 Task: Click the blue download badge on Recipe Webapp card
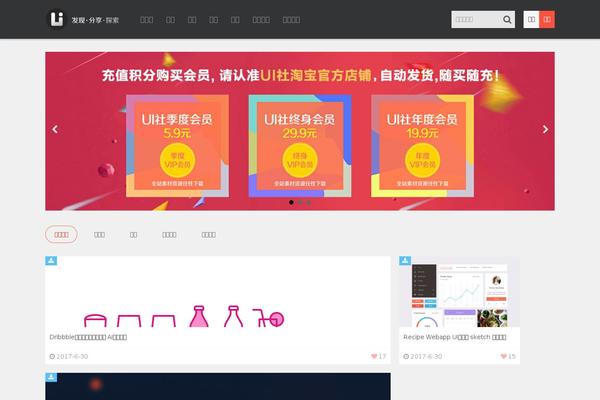coord(405,261)
